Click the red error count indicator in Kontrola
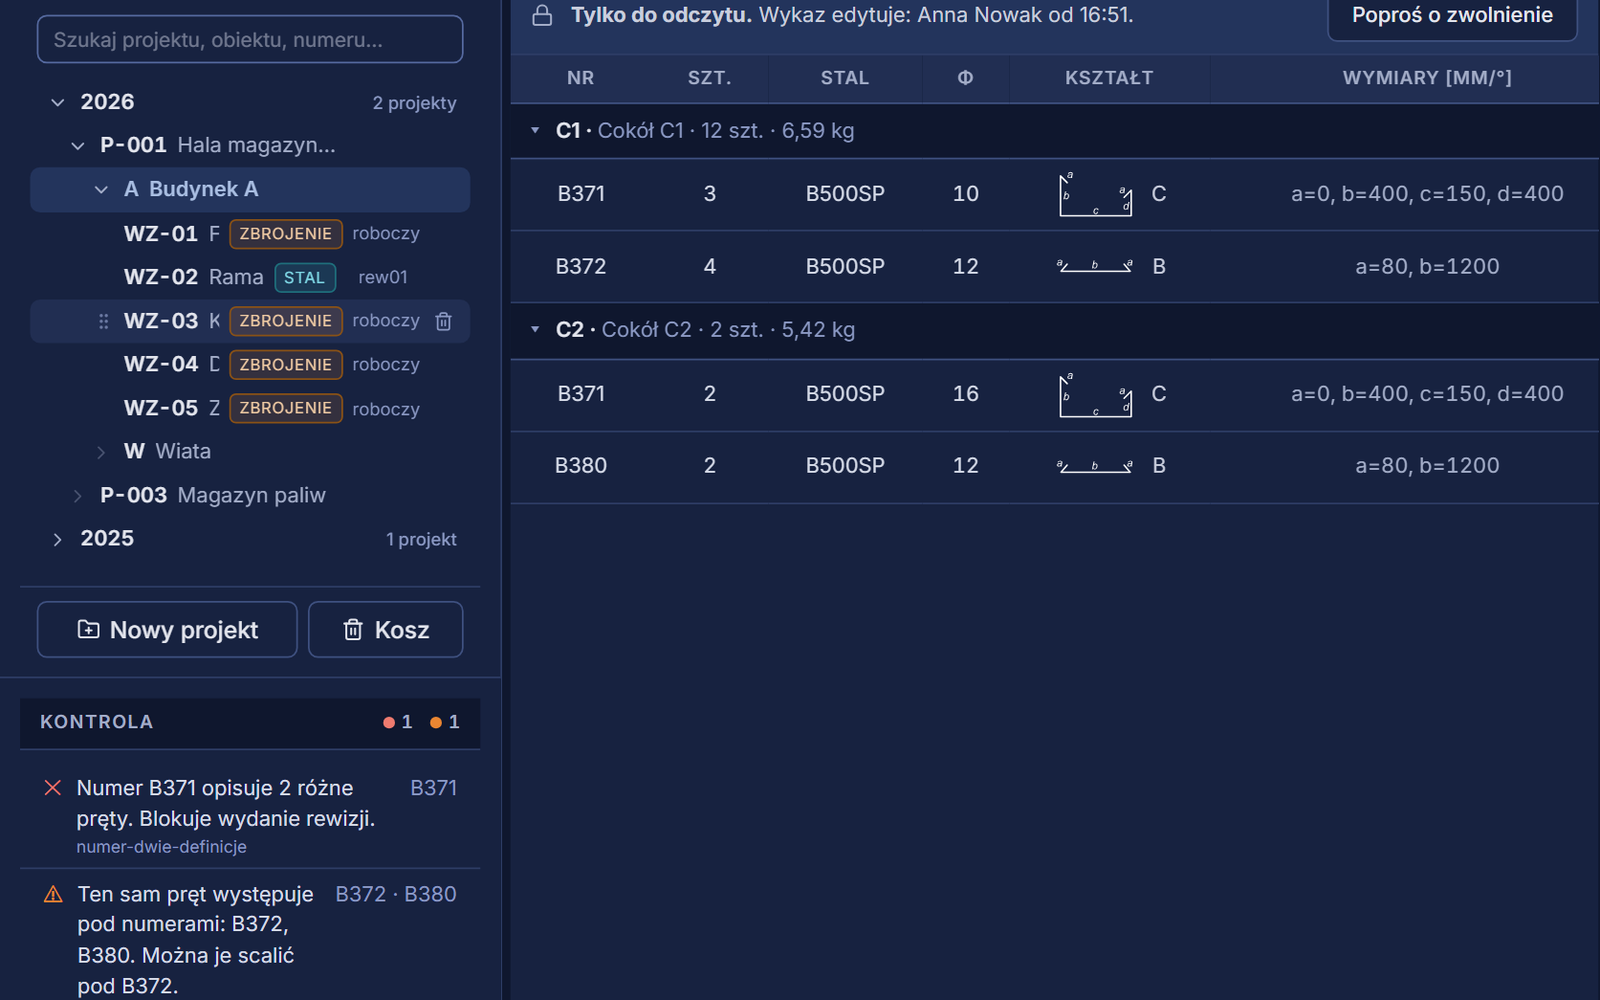The height and width of the screenshot is (1000, 1600). (x=398, y=722)
